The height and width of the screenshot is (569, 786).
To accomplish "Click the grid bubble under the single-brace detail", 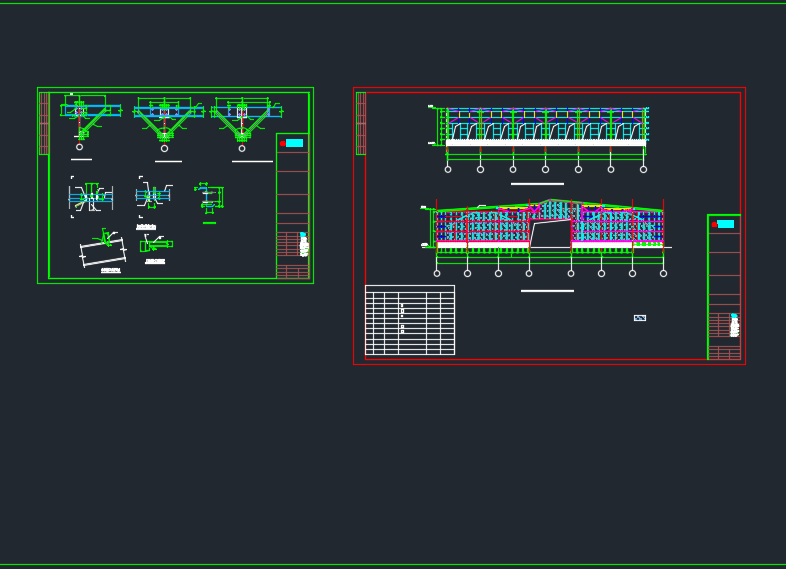I will 79,147.
